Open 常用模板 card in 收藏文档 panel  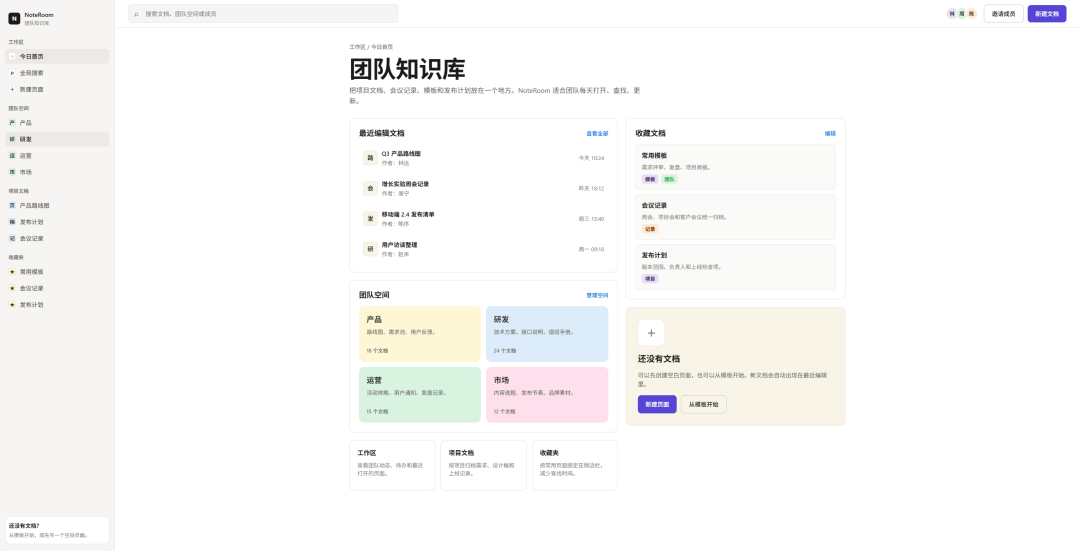pos(735,167)
